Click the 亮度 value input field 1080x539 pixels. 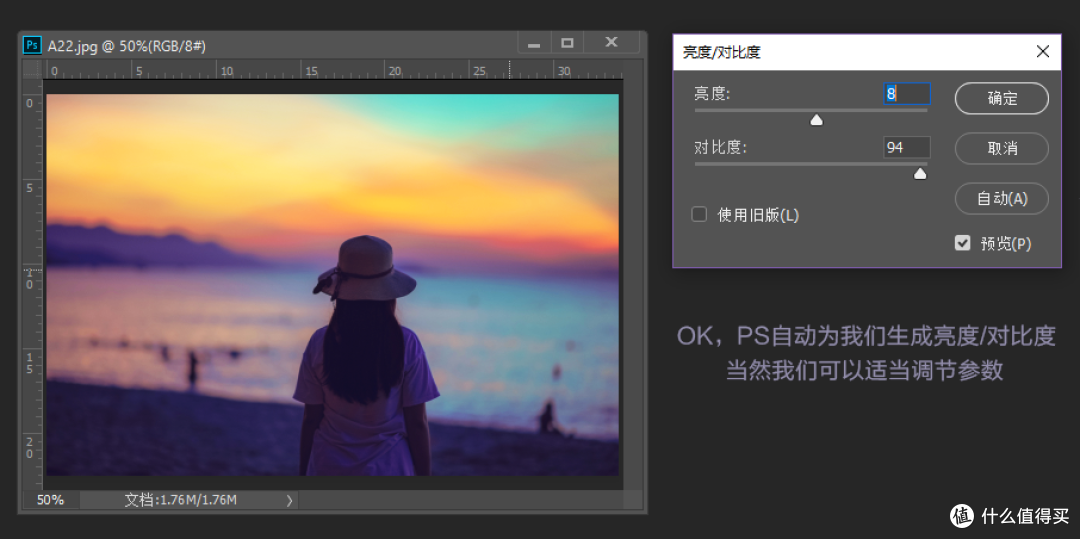[x=906, y=94]
